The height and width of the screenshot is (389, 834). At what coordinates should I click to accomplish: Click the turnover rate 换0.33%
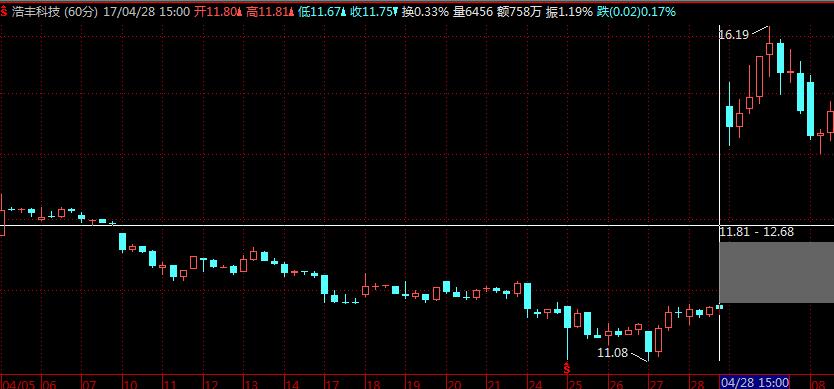tap(425, 12)
